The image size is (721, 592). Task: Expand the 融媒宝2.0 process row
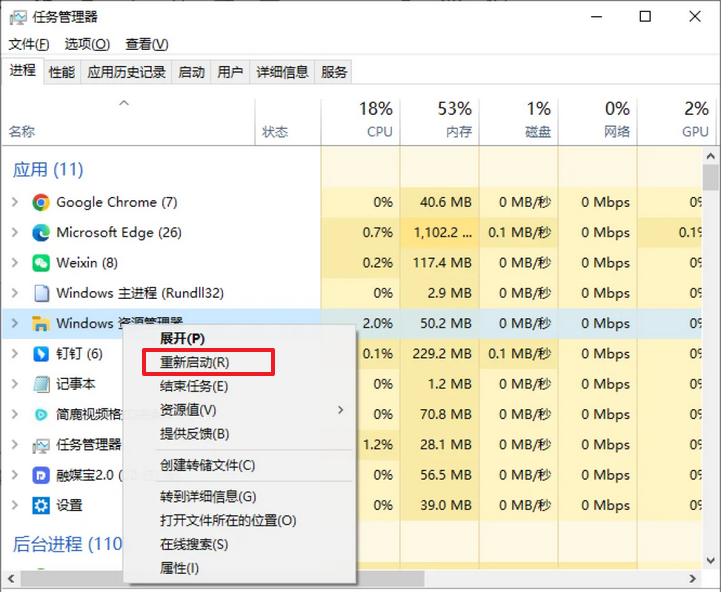[15, 475]
